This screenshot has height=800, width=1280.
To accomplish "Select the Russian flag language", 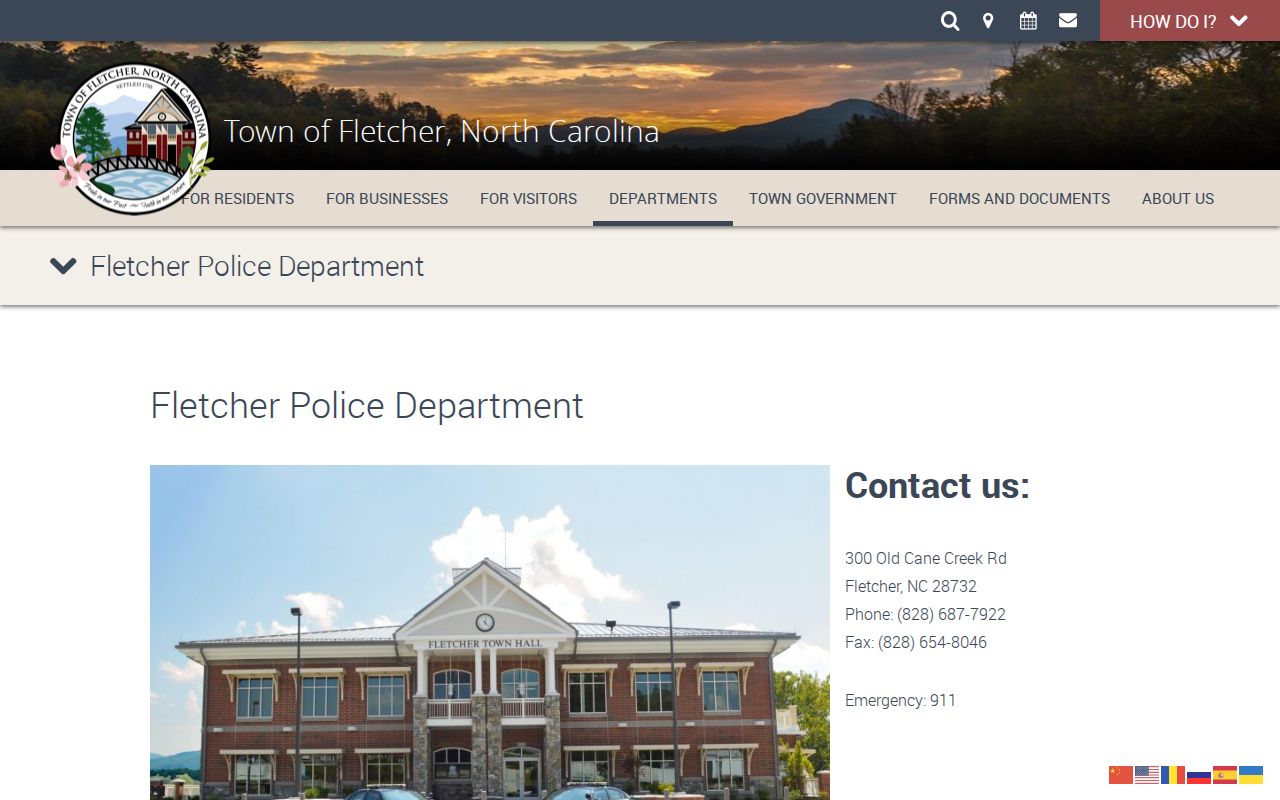I will coord(1199,775).
